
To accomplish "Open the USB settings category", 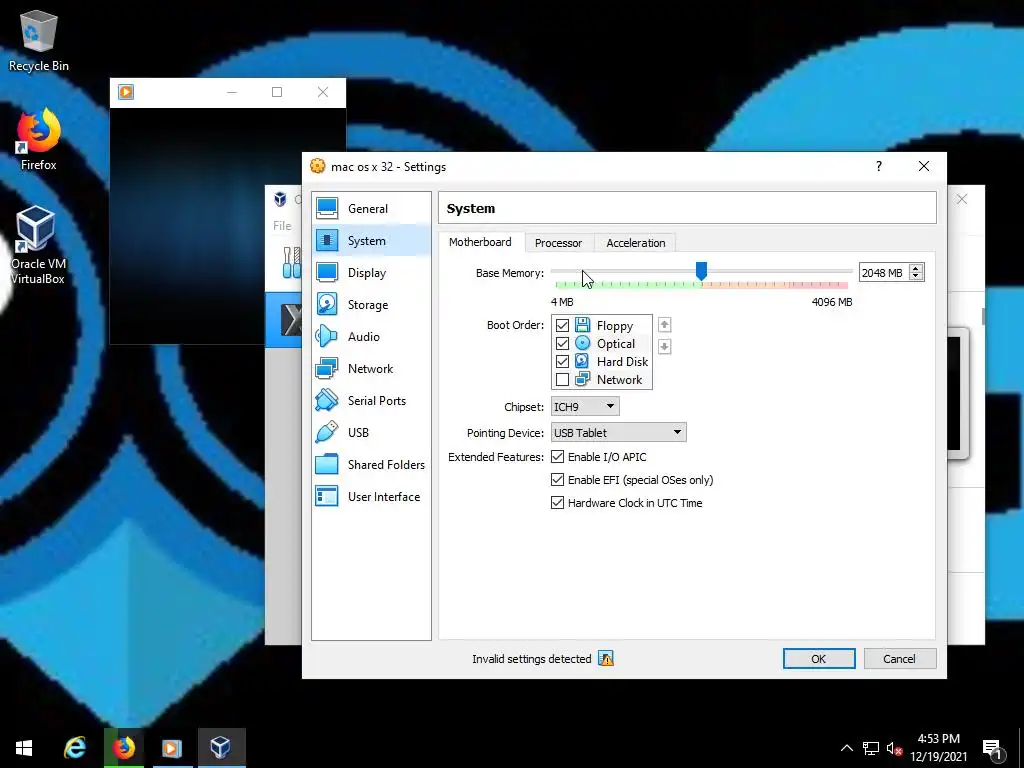I will (371, 432).
